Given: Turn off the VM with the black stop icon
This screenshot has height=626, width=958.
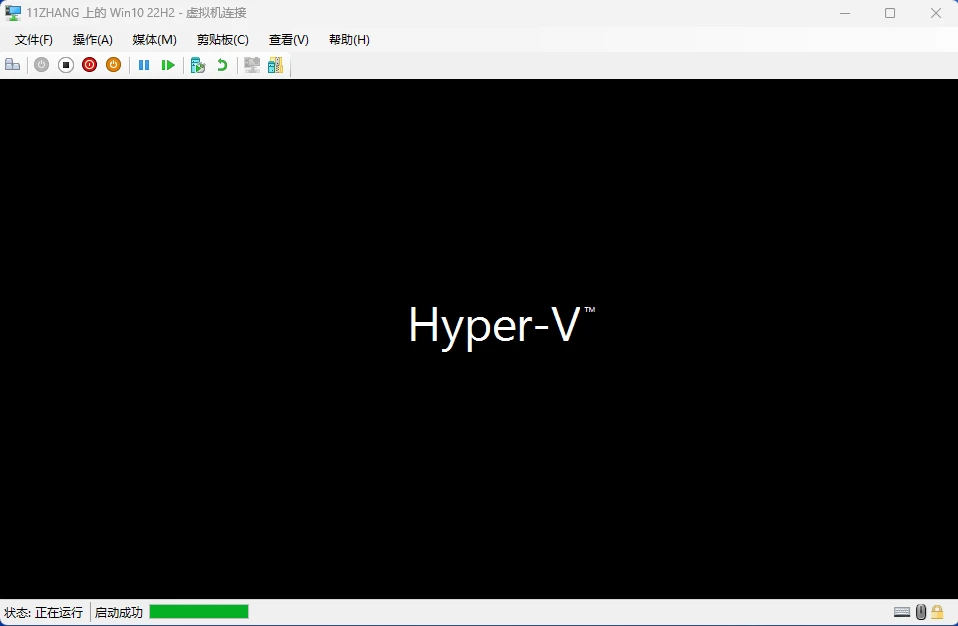Looking at the screenshot, I should point(65,65).
